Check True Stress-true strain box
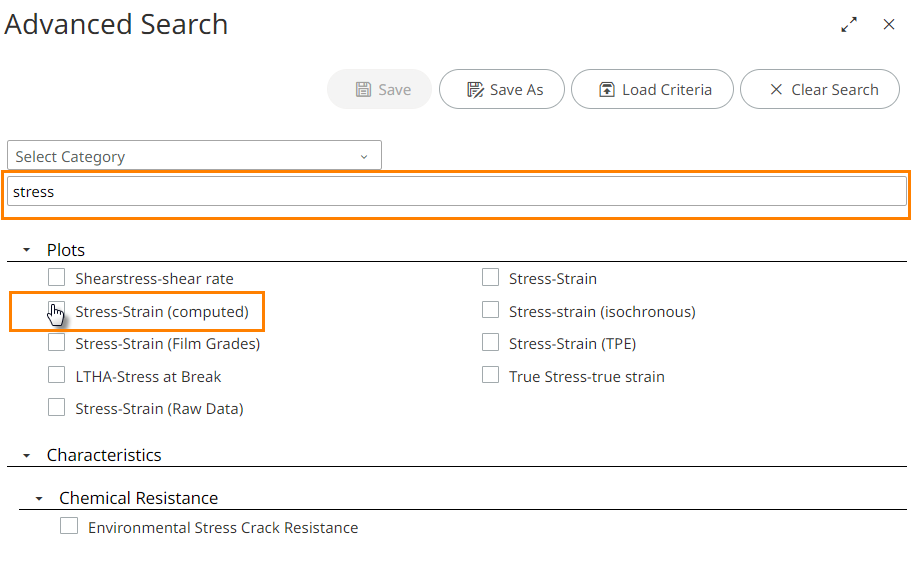Screen dimensions: 919x567 point(490,376)
